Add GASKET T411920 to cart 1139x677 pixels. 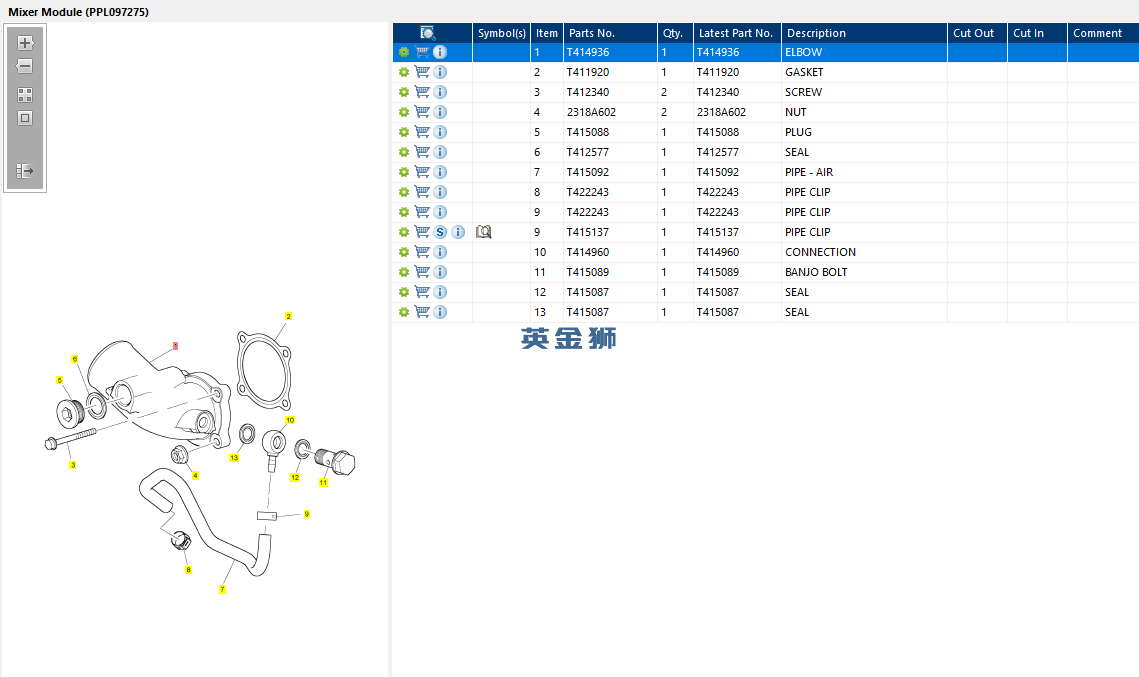(x=422, y=72)
